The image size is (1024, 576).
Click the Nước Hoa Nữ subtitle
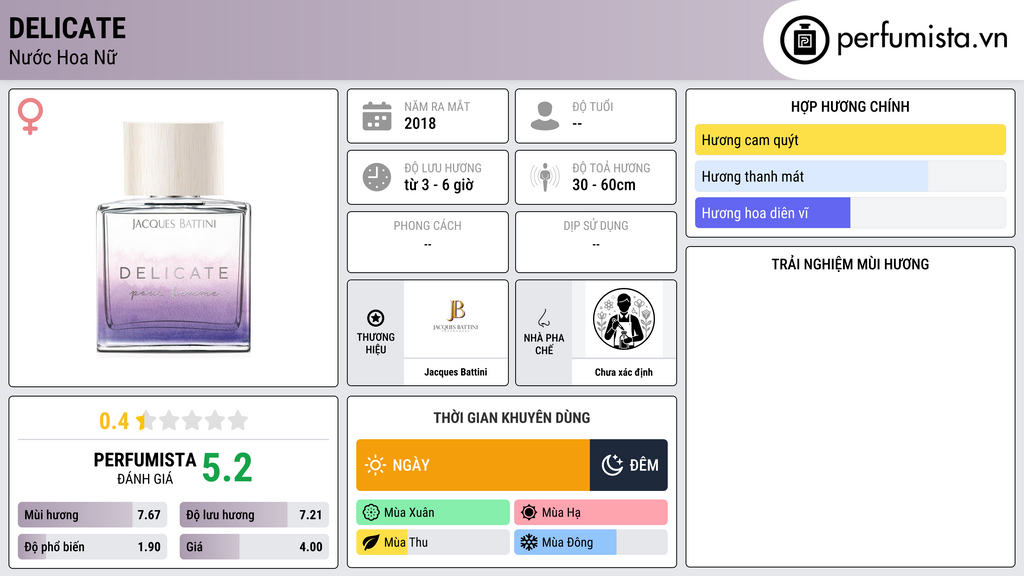pyautogui.click(x=63, y=57)
